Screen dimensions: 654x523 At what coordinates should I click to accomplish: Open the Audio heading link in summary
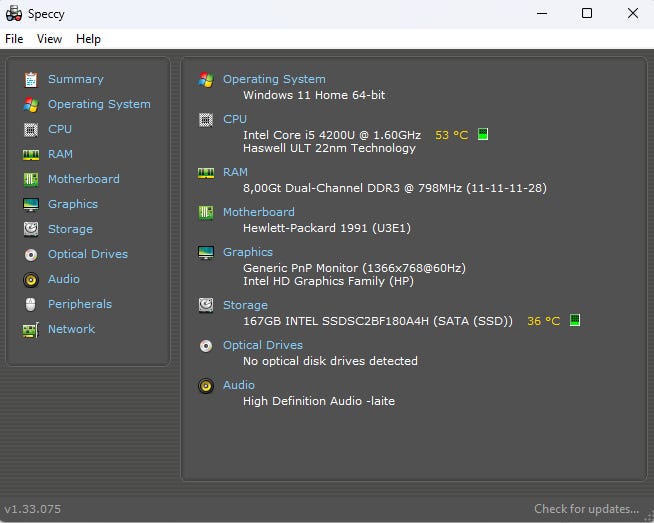pyautogui.click(x=239, y=385)
